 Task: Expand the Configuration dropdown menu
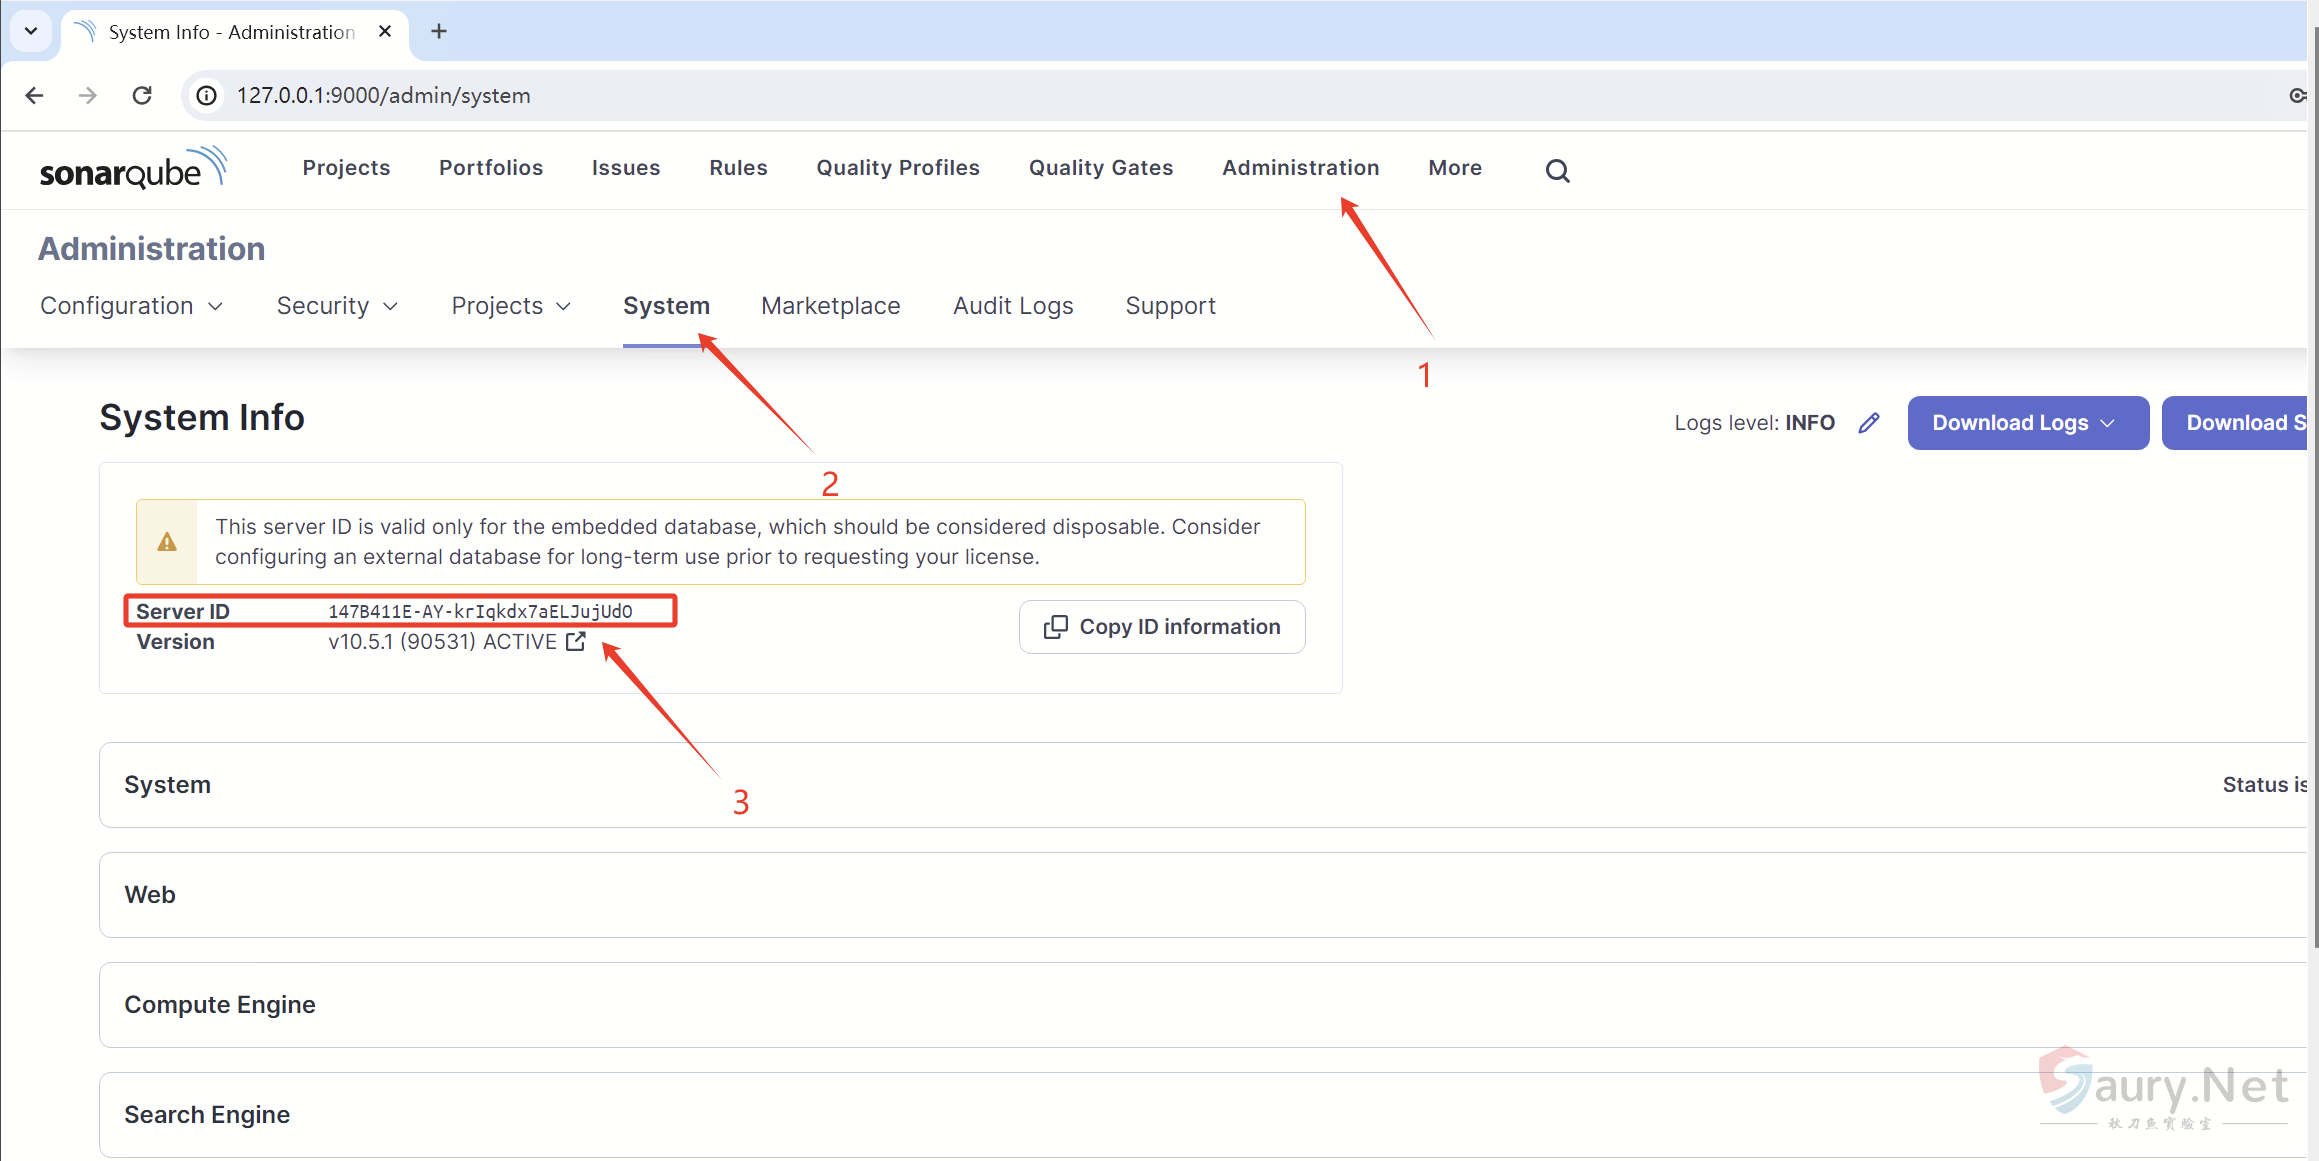pyautogui.click(x=131, y=306)
